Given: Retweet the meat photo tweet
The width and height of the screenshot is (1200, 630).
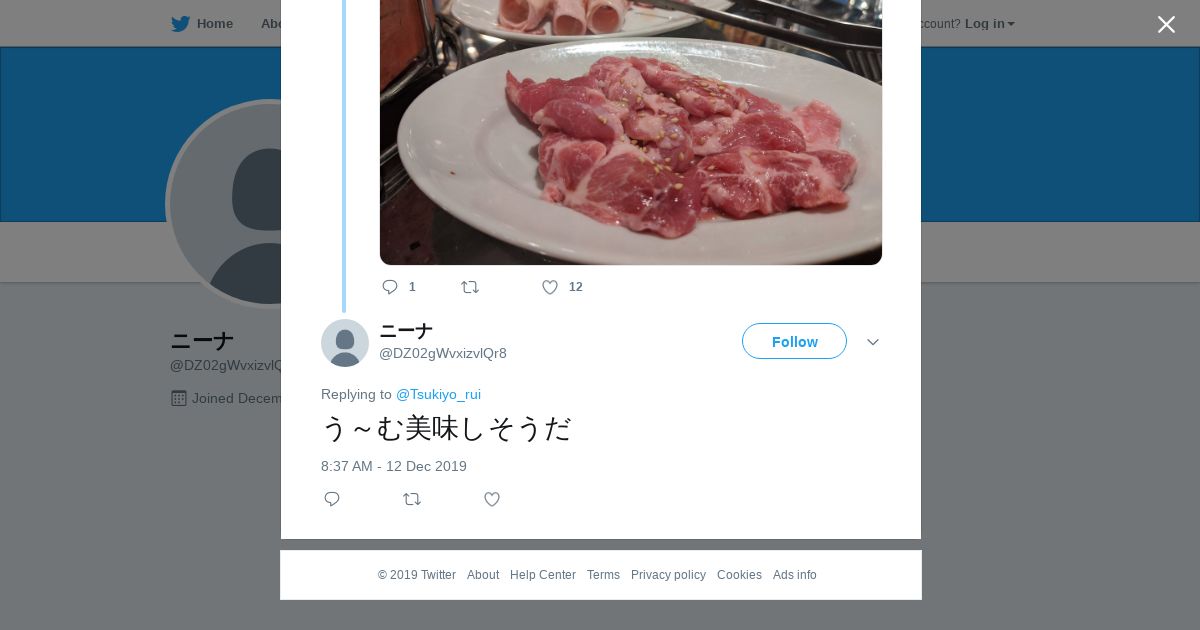Looking at the screenshot, I should pos(470,287).
